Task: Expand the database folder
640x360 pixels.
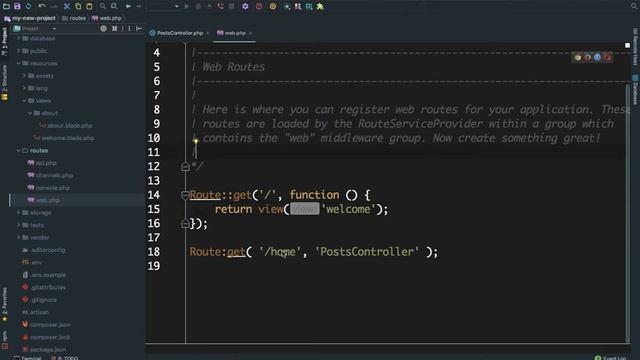Action: coord(18,38)
